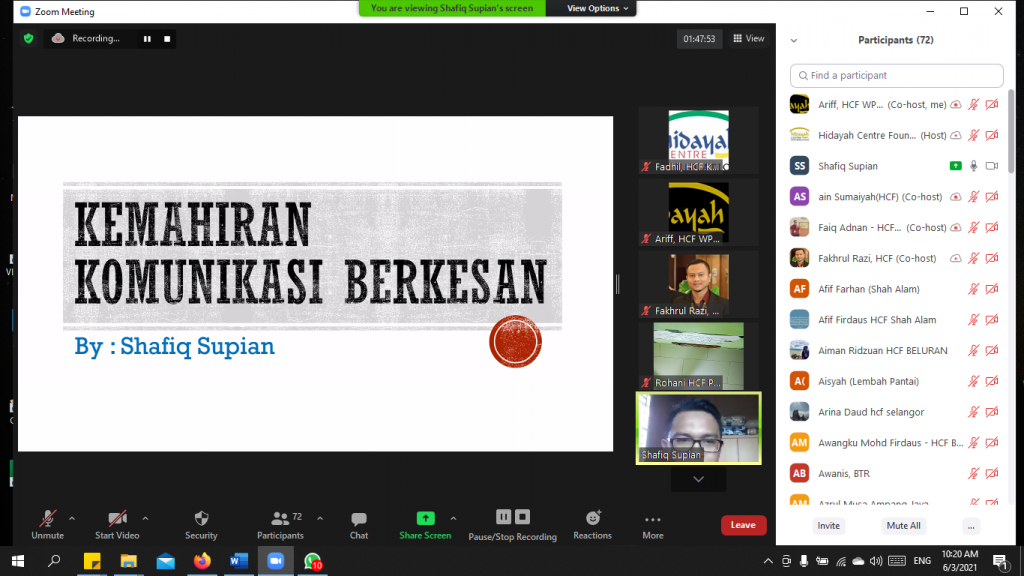
Task: Click the Find a participant search field
Action: click(896, 75)
